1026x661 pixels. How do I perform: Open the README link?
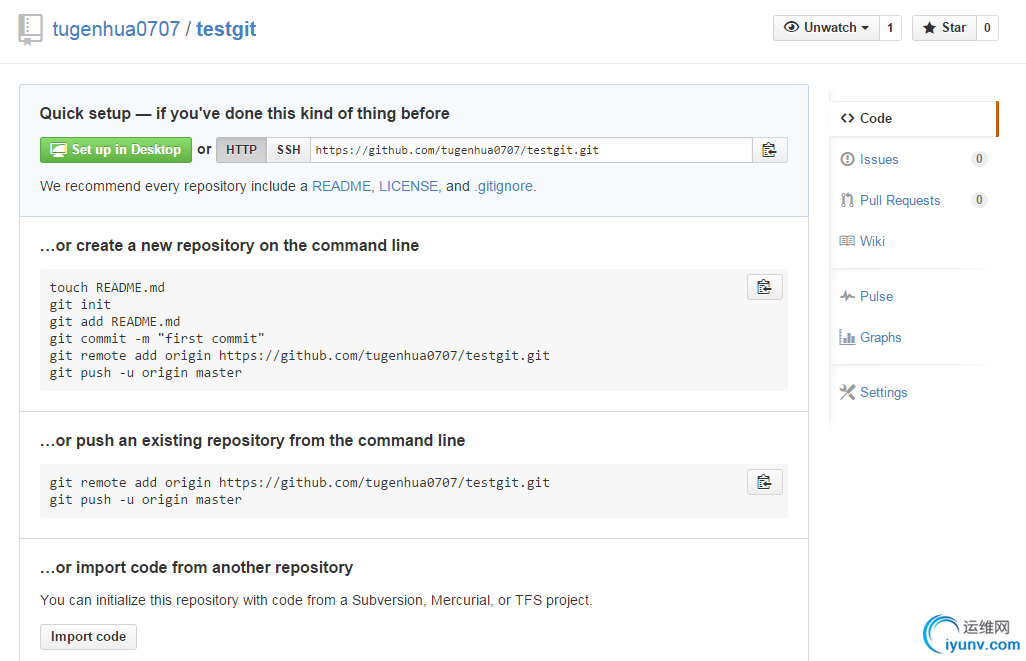341,186
